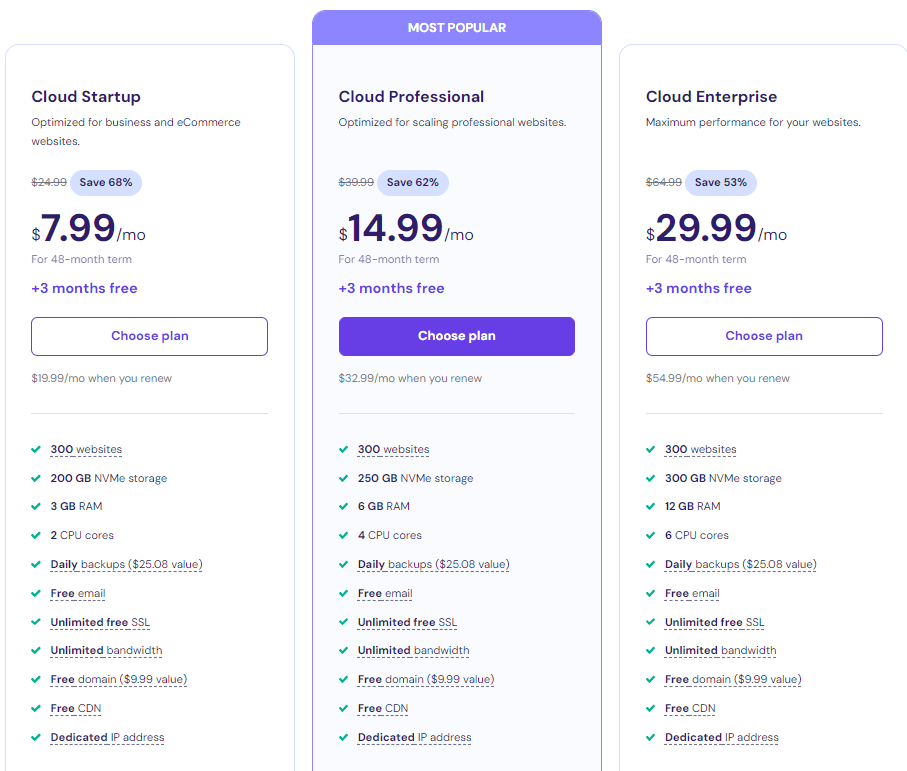Open Free email info in Cloud Startup
This screenshot has height=771, width=907.
point(78,593)
